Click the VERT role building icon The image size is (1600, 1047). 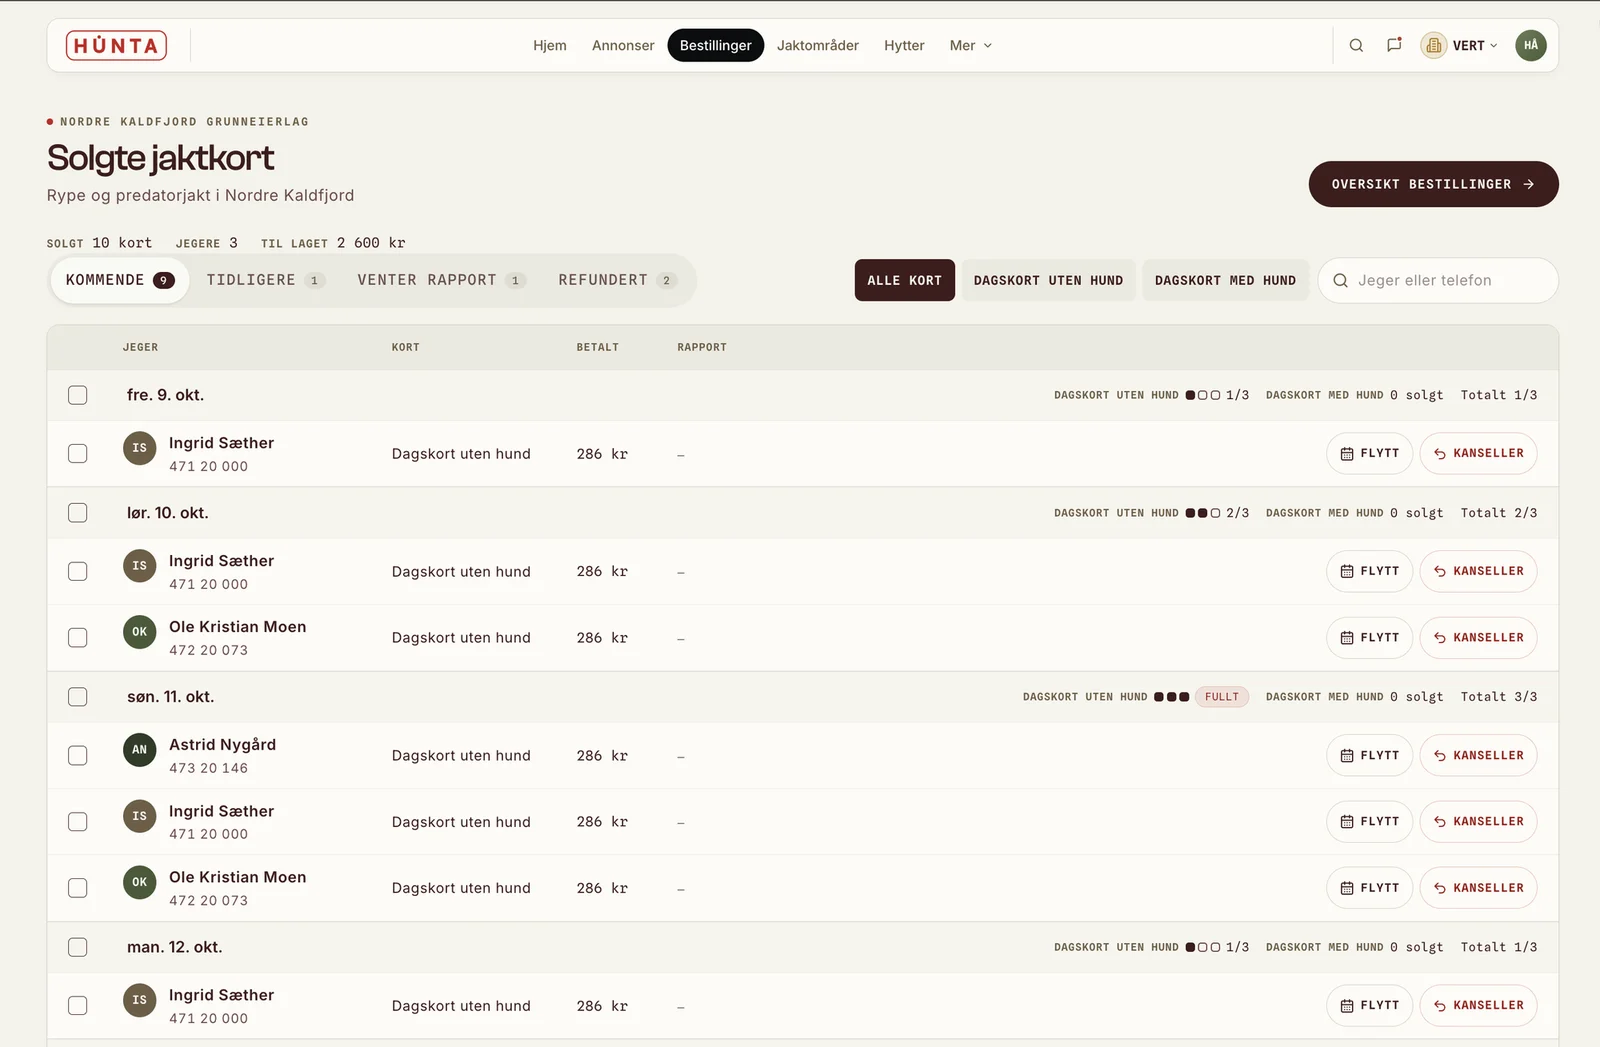(x=1433, y=45)
